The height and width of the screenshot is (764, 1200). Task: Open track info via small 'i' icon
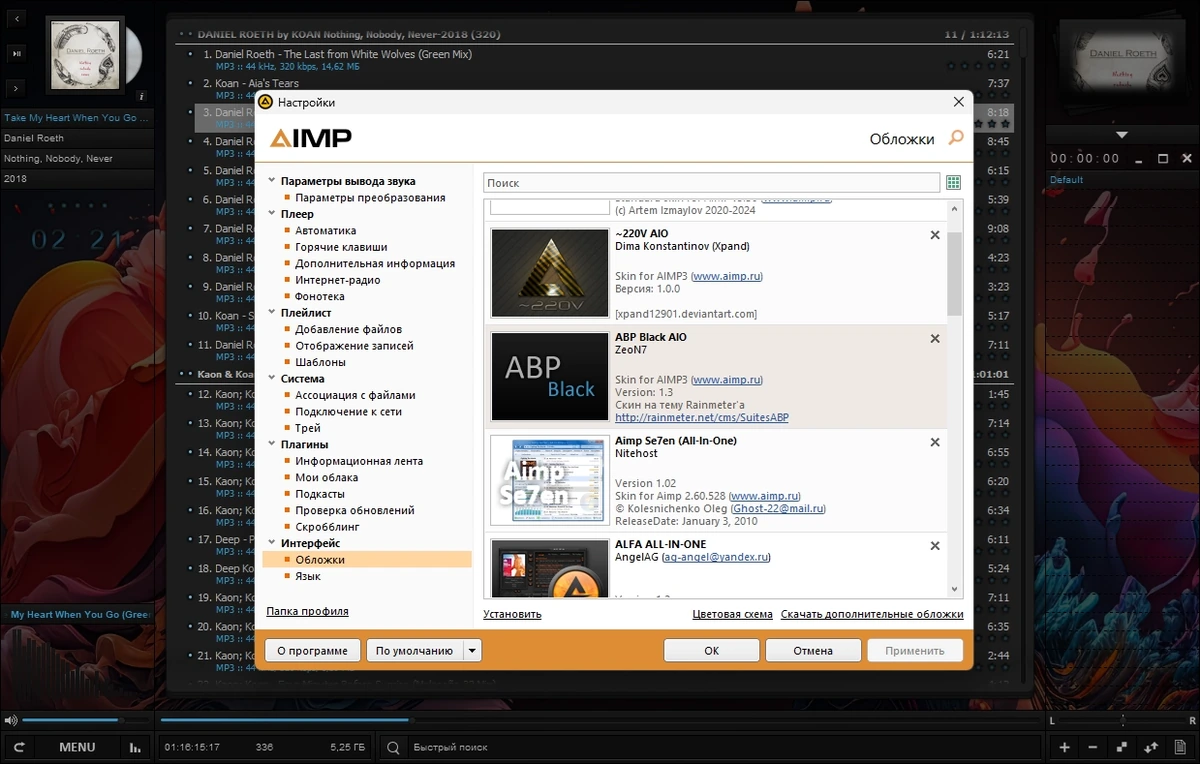point(142,96)
